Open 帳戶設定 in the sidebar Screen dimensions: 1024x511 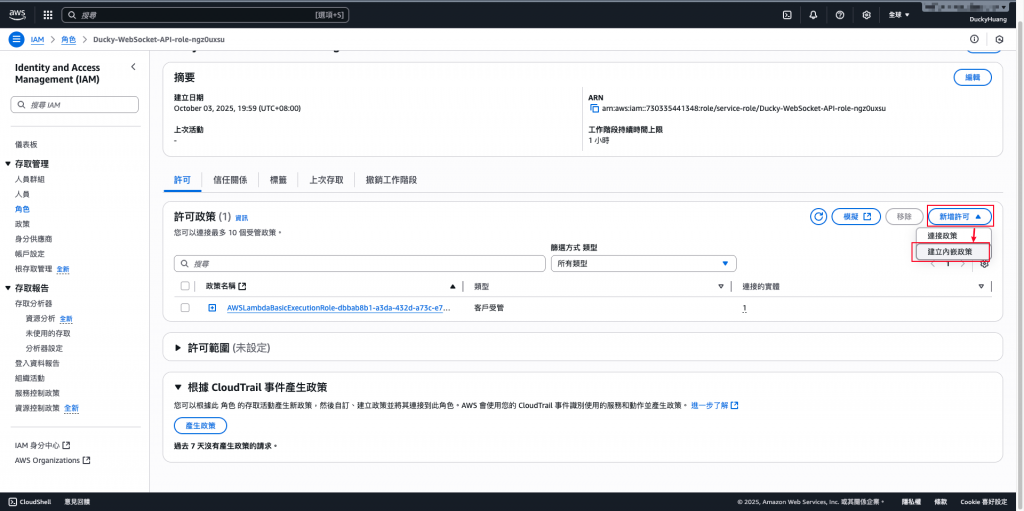click(x=30, y=254)
